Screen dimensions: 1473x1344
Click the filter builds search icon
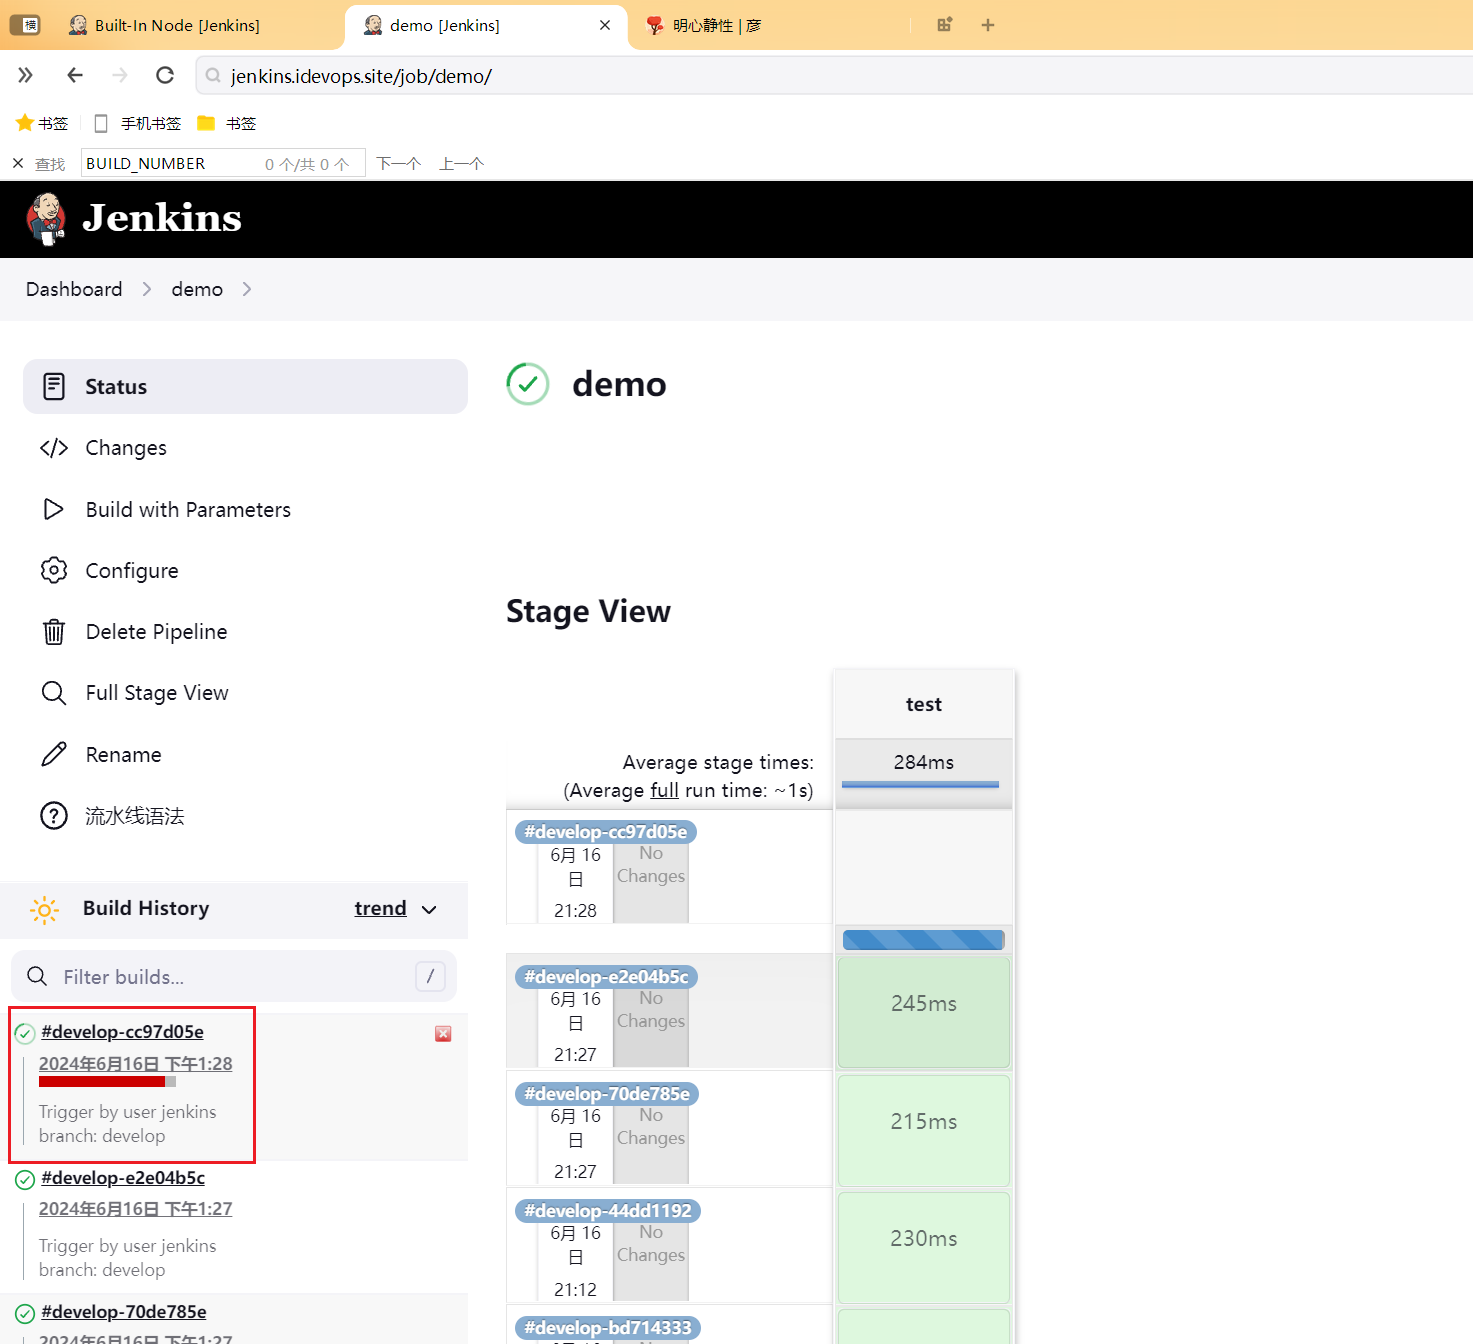click(37, 976)
